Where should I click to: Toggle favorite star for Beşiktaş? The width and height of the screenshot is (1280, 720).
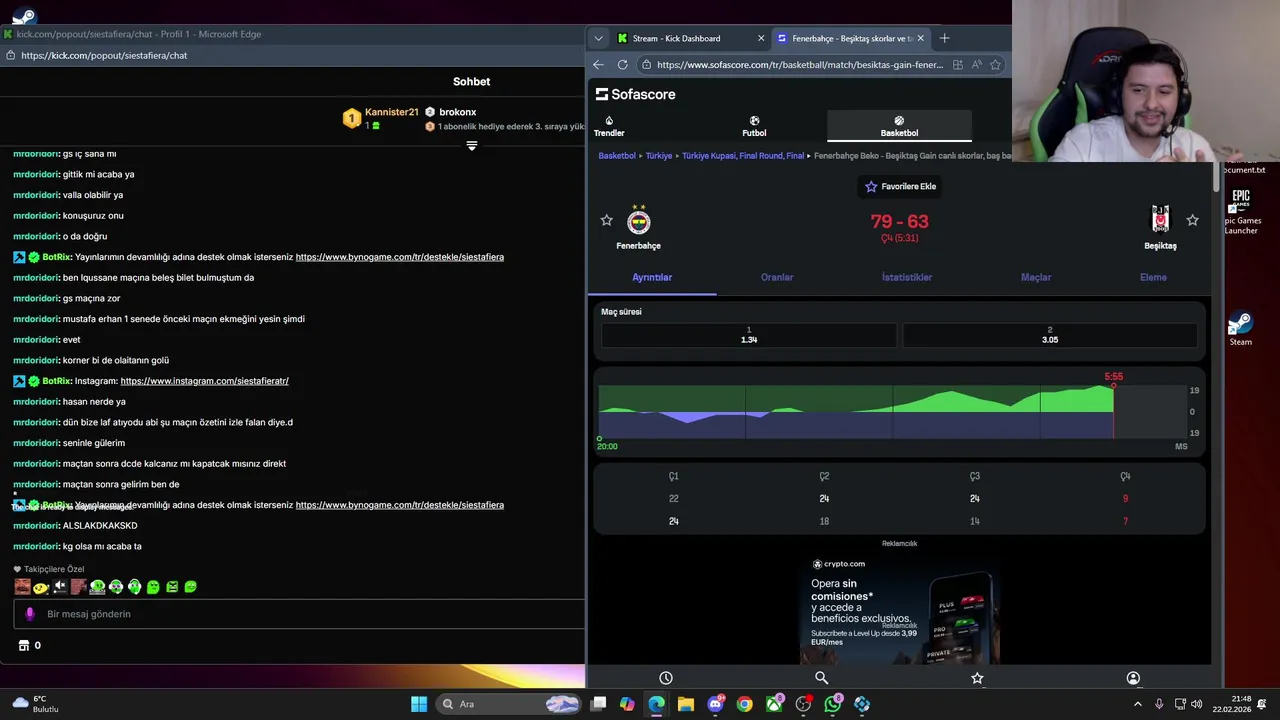[1192, 220]
